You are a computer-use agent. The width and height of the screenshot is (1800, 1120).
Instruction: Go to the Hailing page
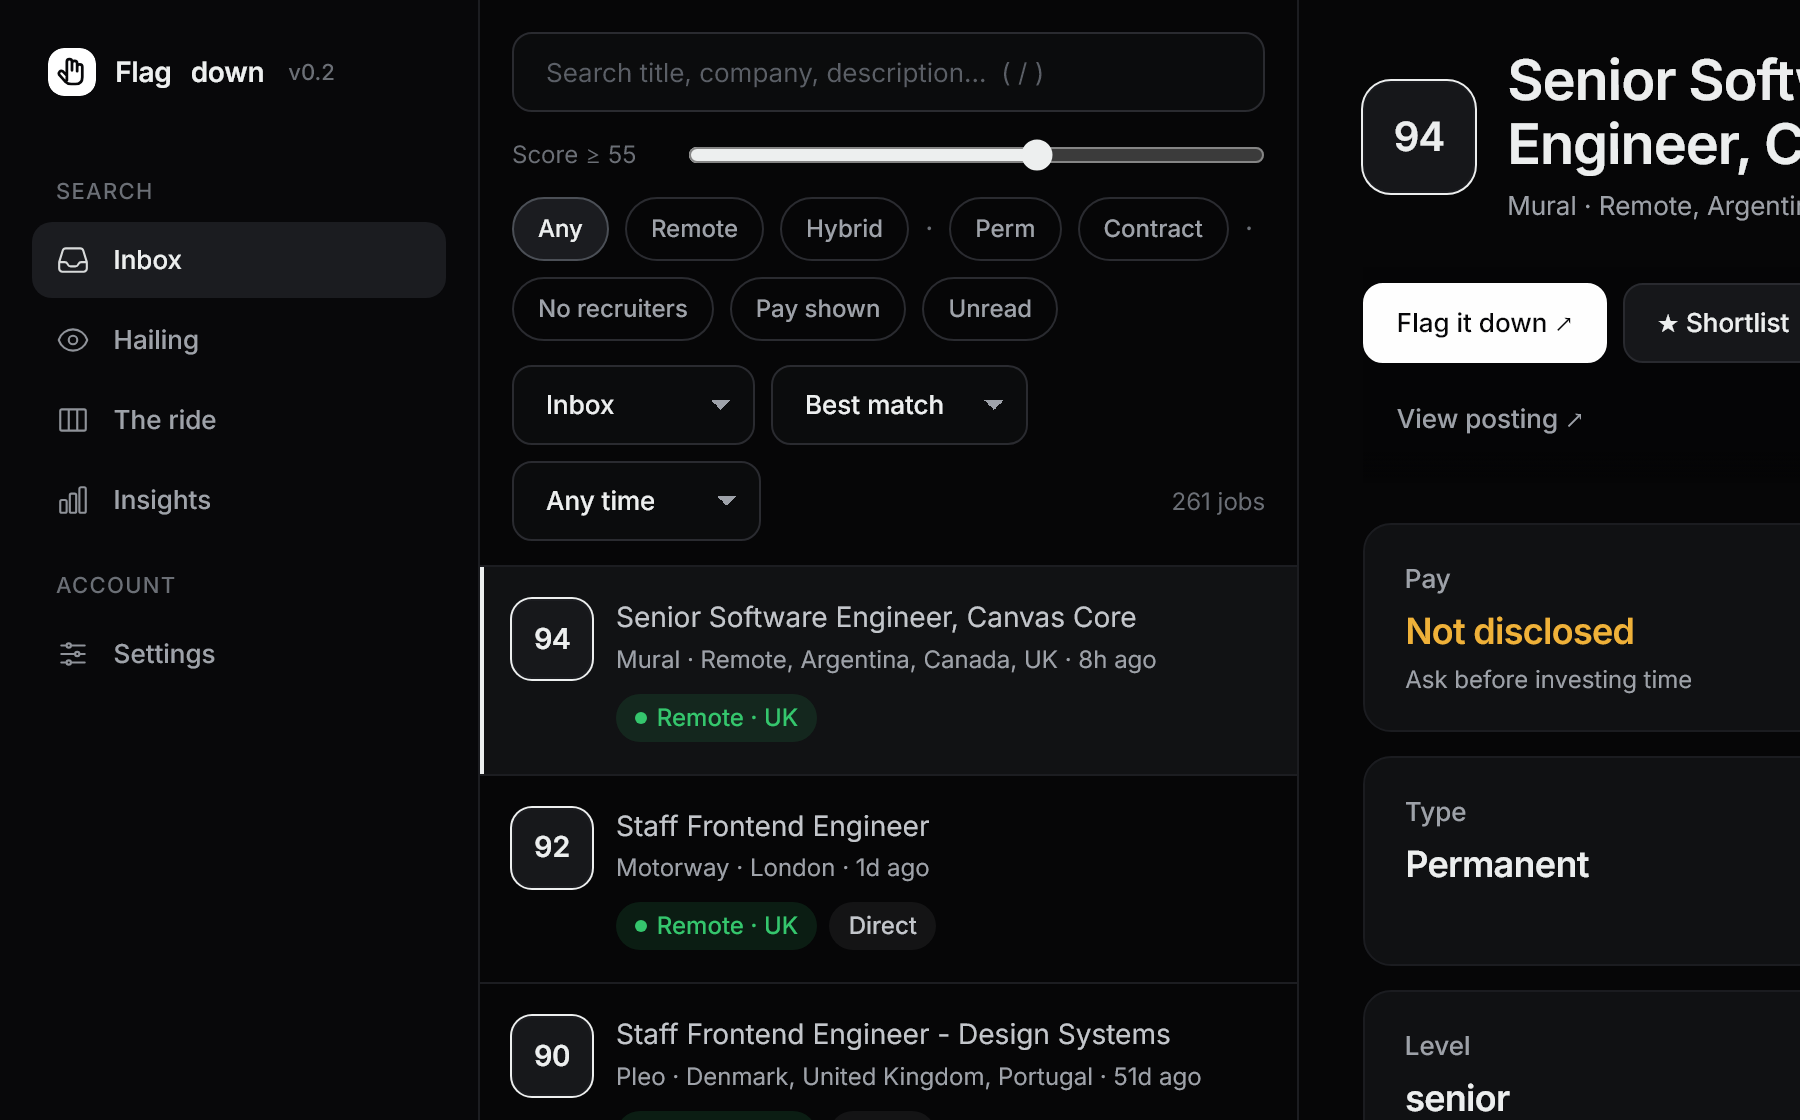(239, 340)
